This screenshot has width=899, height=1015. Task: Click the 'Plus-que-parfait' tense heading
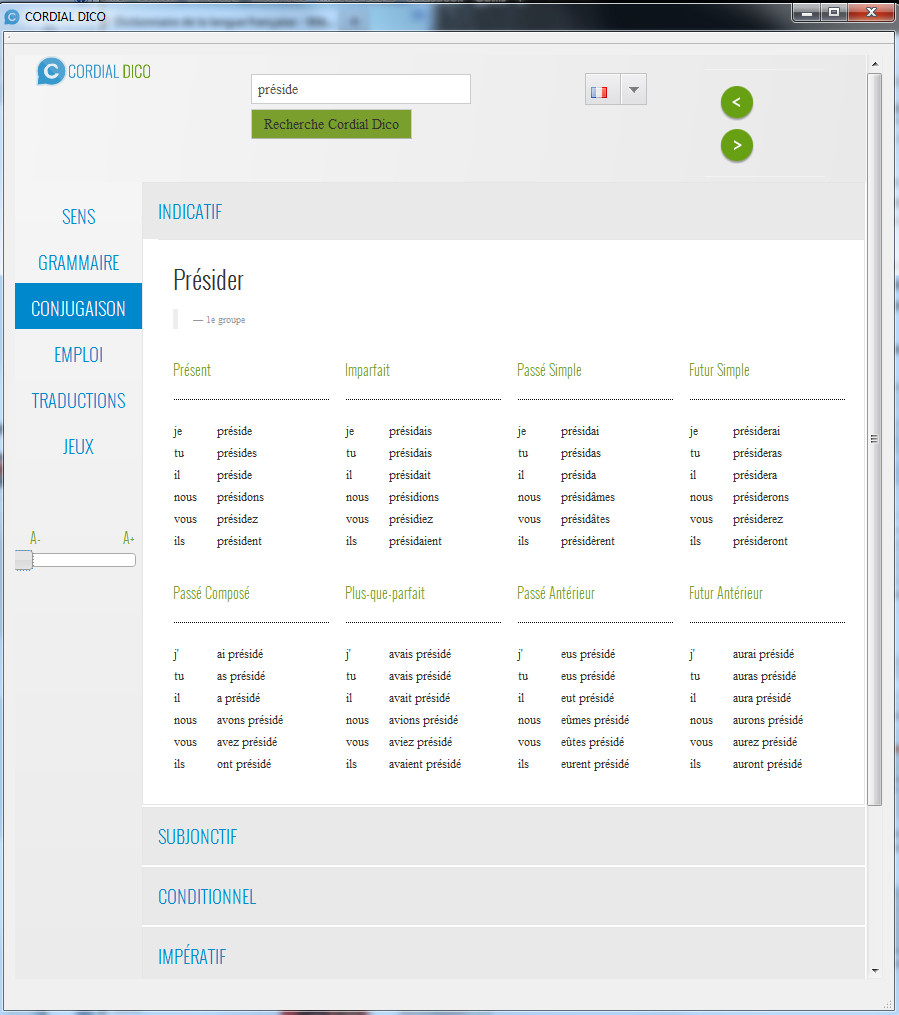click(x=384, y=593)
